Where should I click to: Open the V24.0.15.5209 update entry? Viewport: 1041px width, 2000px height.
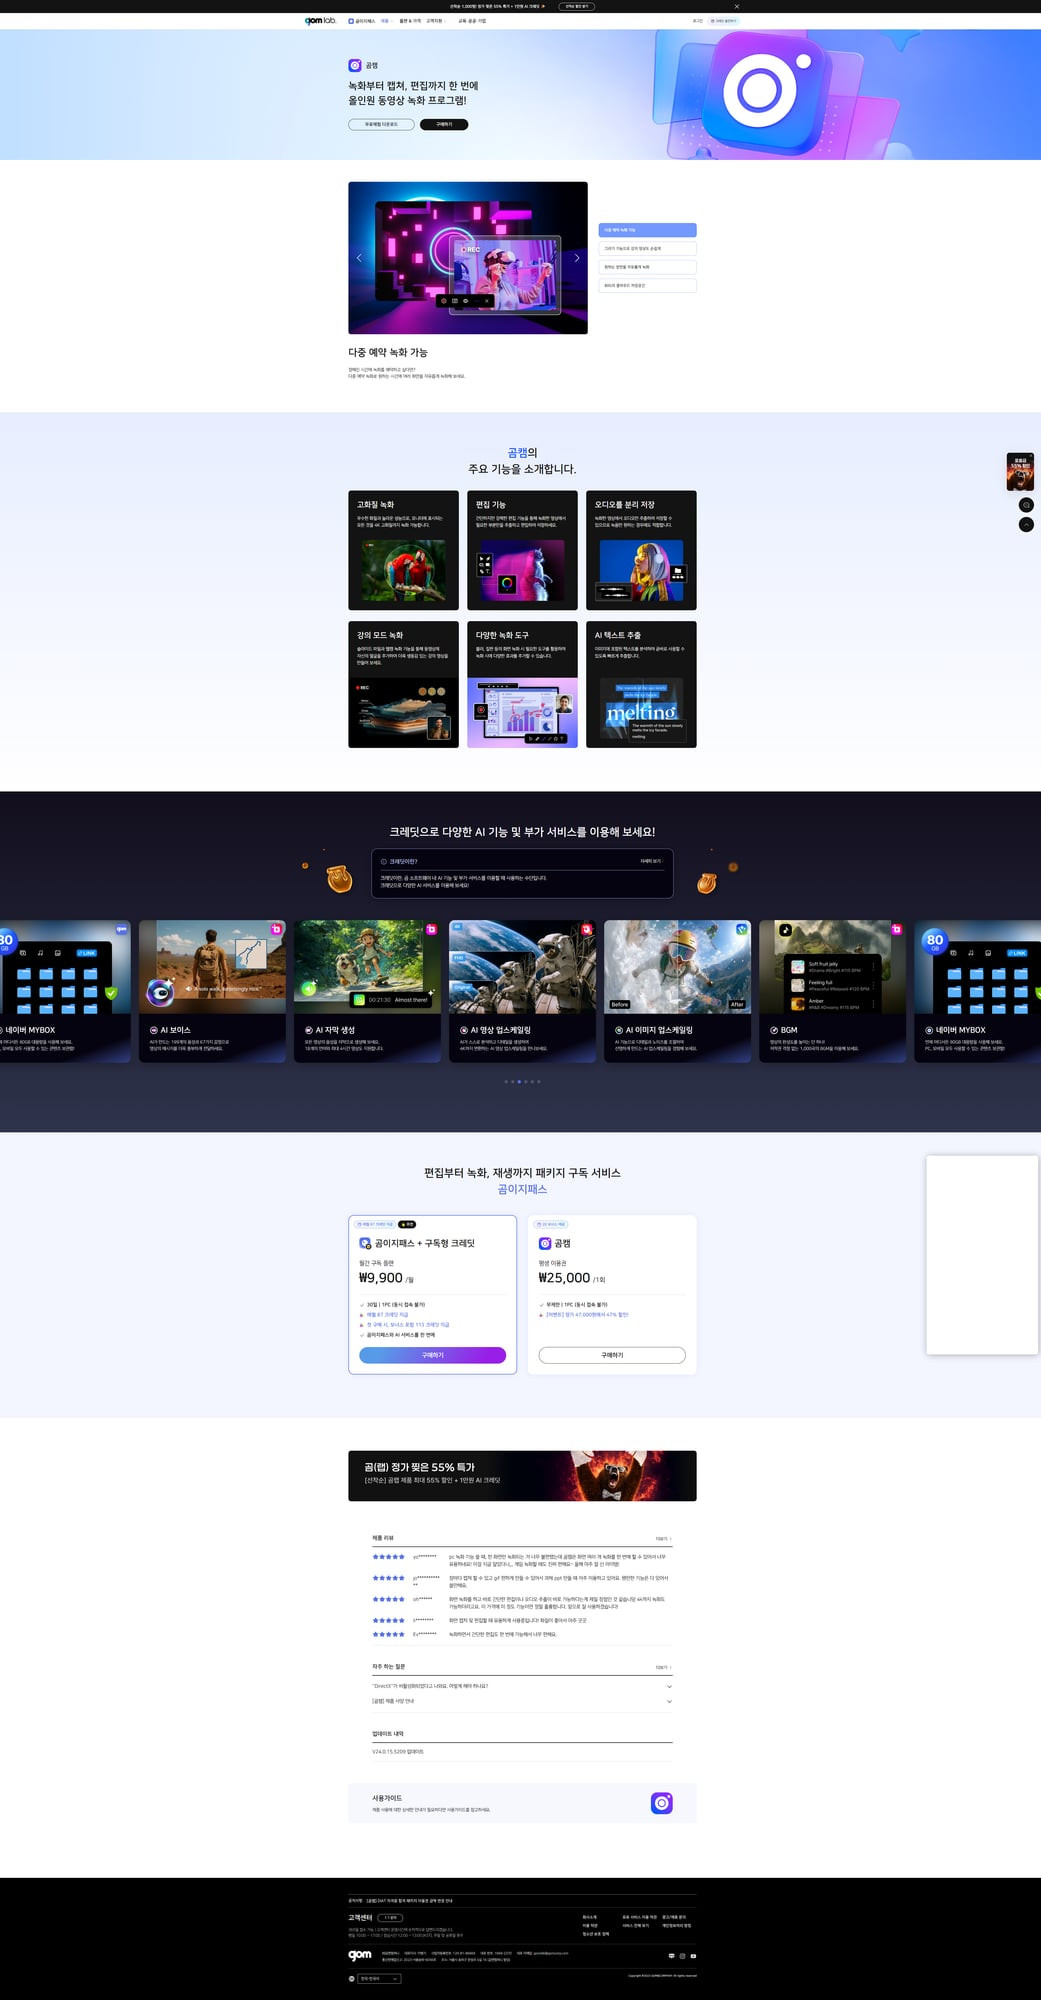tap(398, 1752)
